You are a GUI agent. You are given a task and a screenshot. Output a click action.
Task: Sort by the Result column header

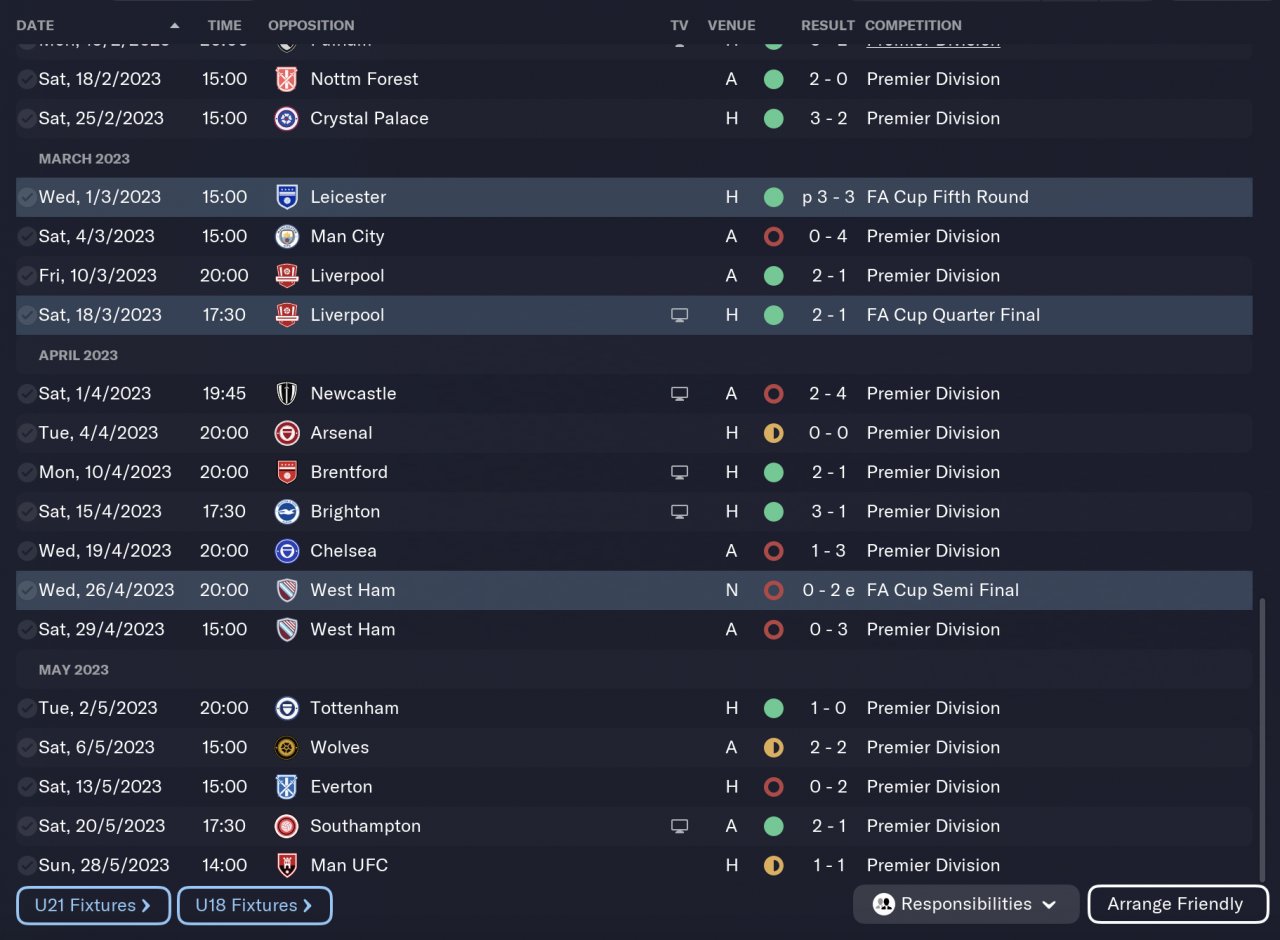coord(827,25)
